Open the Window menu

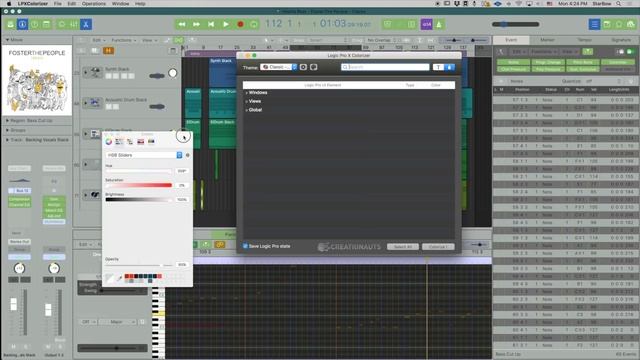click(x=120, y=3)
